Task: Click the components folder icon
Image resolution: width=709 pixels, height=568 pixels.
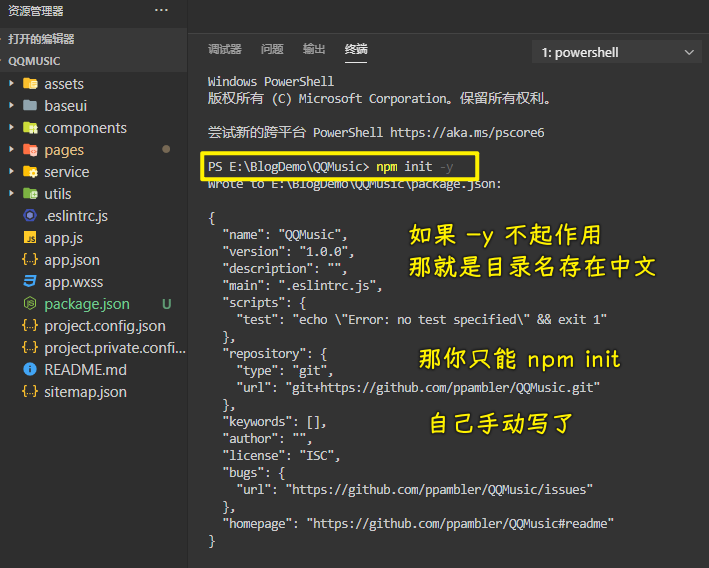Action: (x=30, y=128)
